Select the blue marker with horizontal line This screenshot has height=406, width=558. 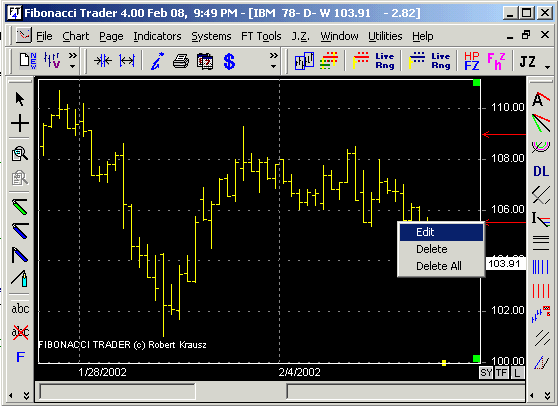[x=20, y=230]
